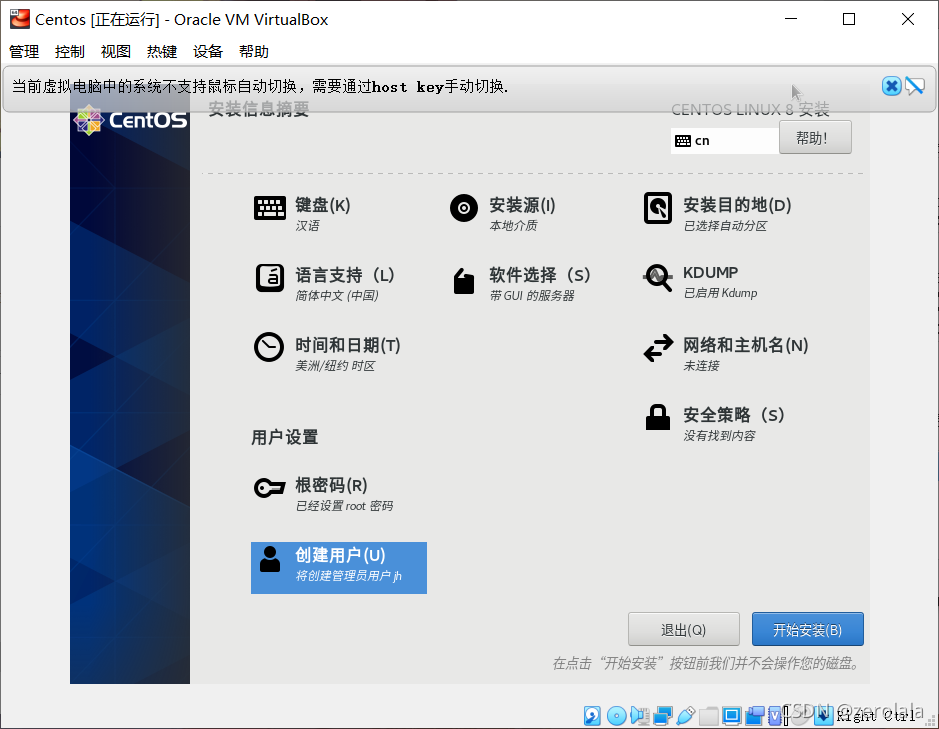Click the Right Ctrl host key indicator
Screen dimensions: 939x729
click(x=875, y=716)
